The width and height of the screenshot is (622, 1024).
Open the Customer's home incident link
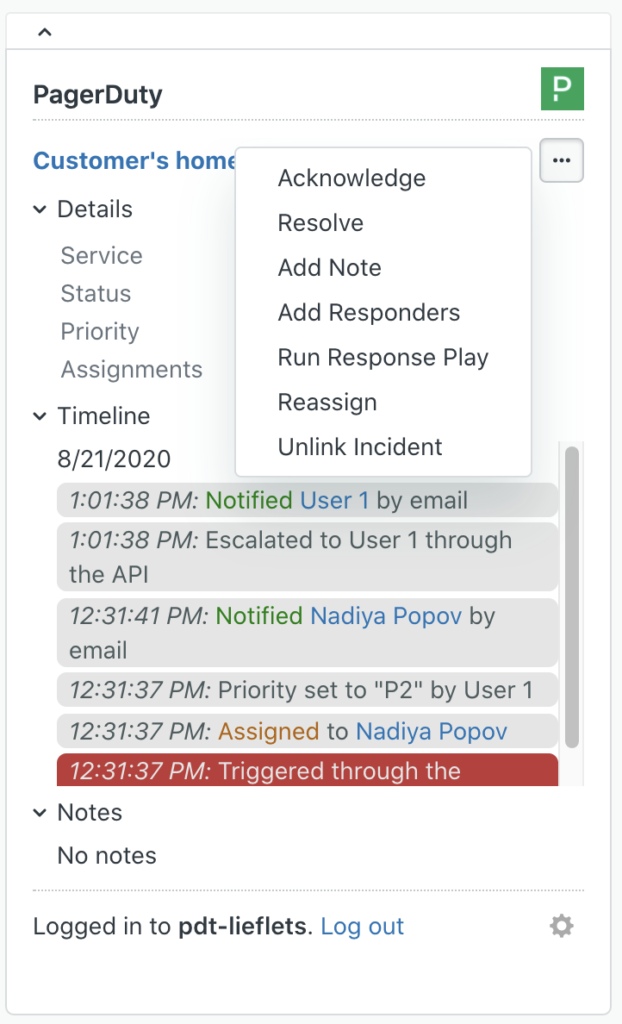click(134, 161)
